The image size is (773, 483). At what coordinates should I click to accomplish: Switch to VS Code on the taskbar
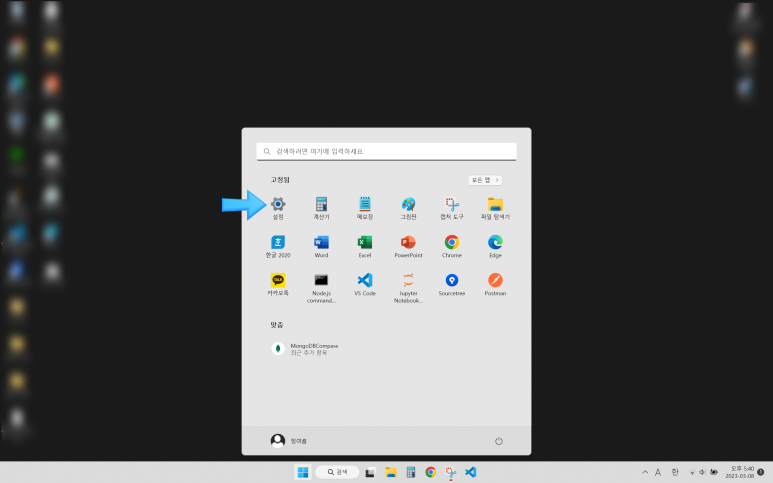(x=470, y=472)
